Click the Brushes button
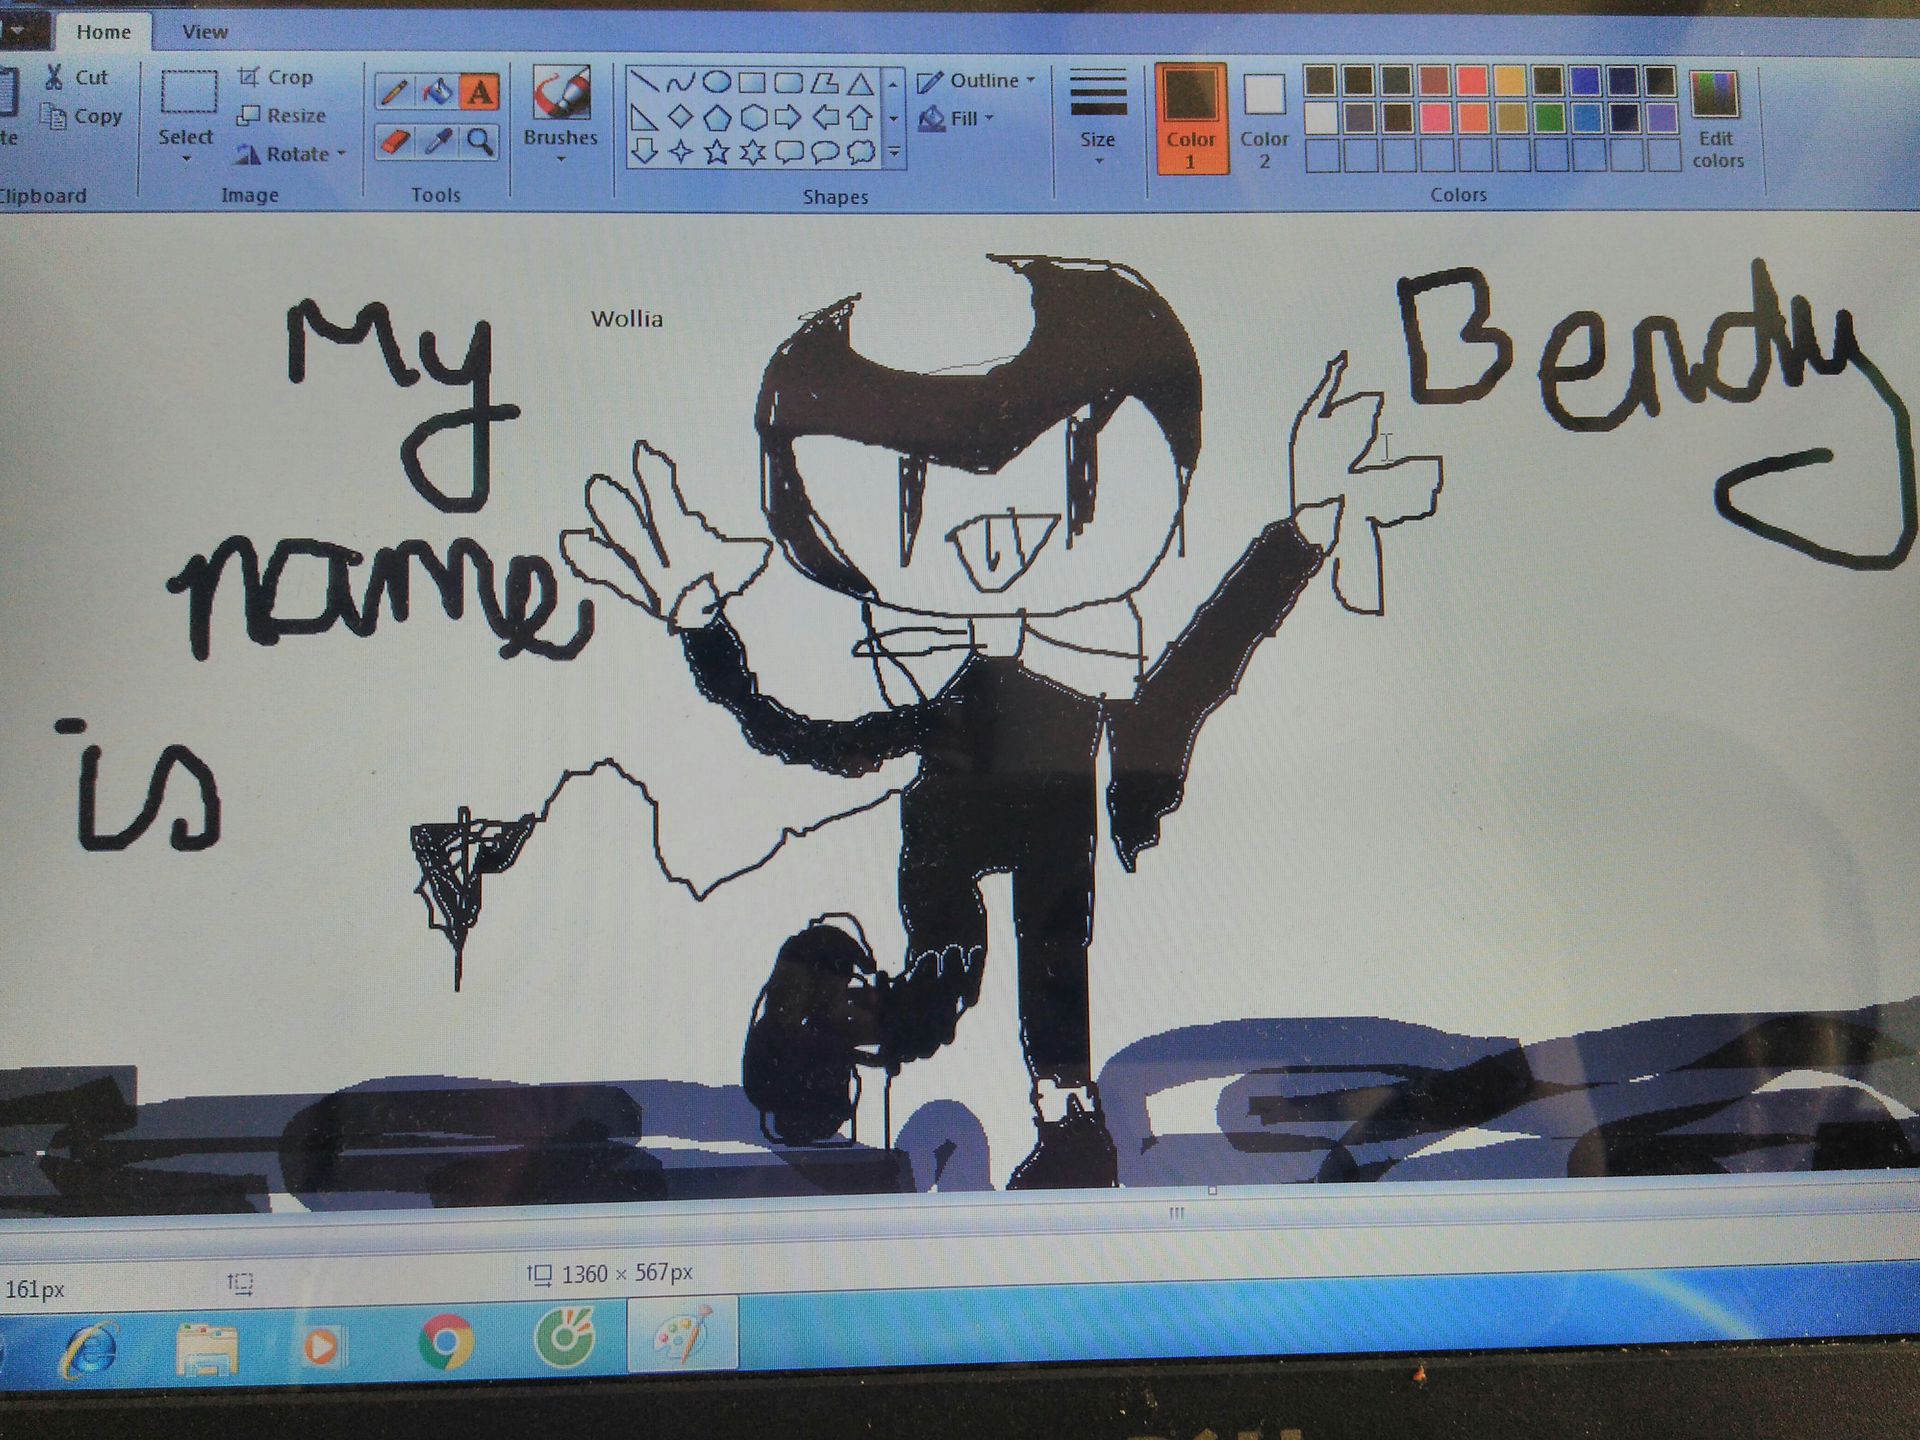 click(561, 105)
